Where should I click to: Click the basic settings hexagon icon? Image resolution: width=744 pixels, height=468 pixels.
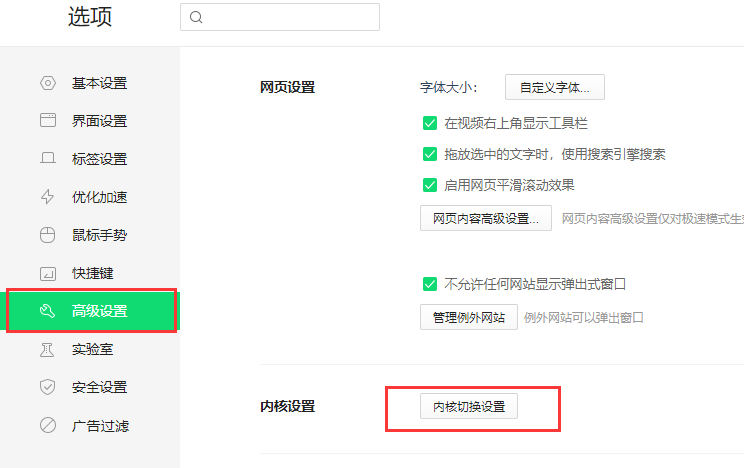click(47, 83)
